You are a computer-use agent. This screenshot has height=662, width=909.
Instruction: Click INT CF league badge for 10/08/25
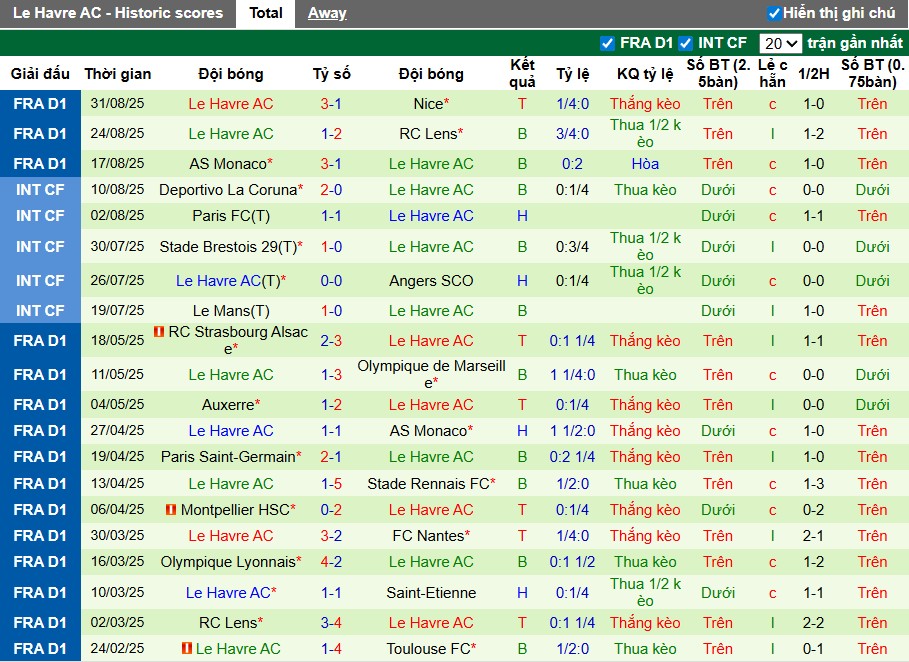40,190
